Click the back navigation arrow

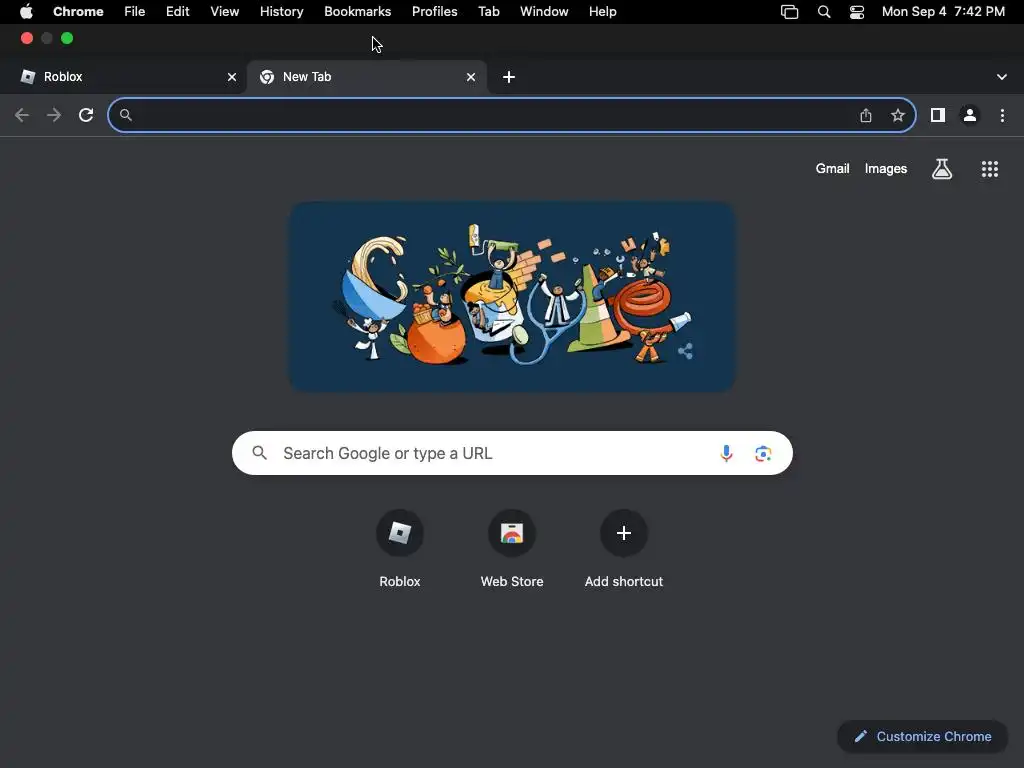(x=22, y=116)
